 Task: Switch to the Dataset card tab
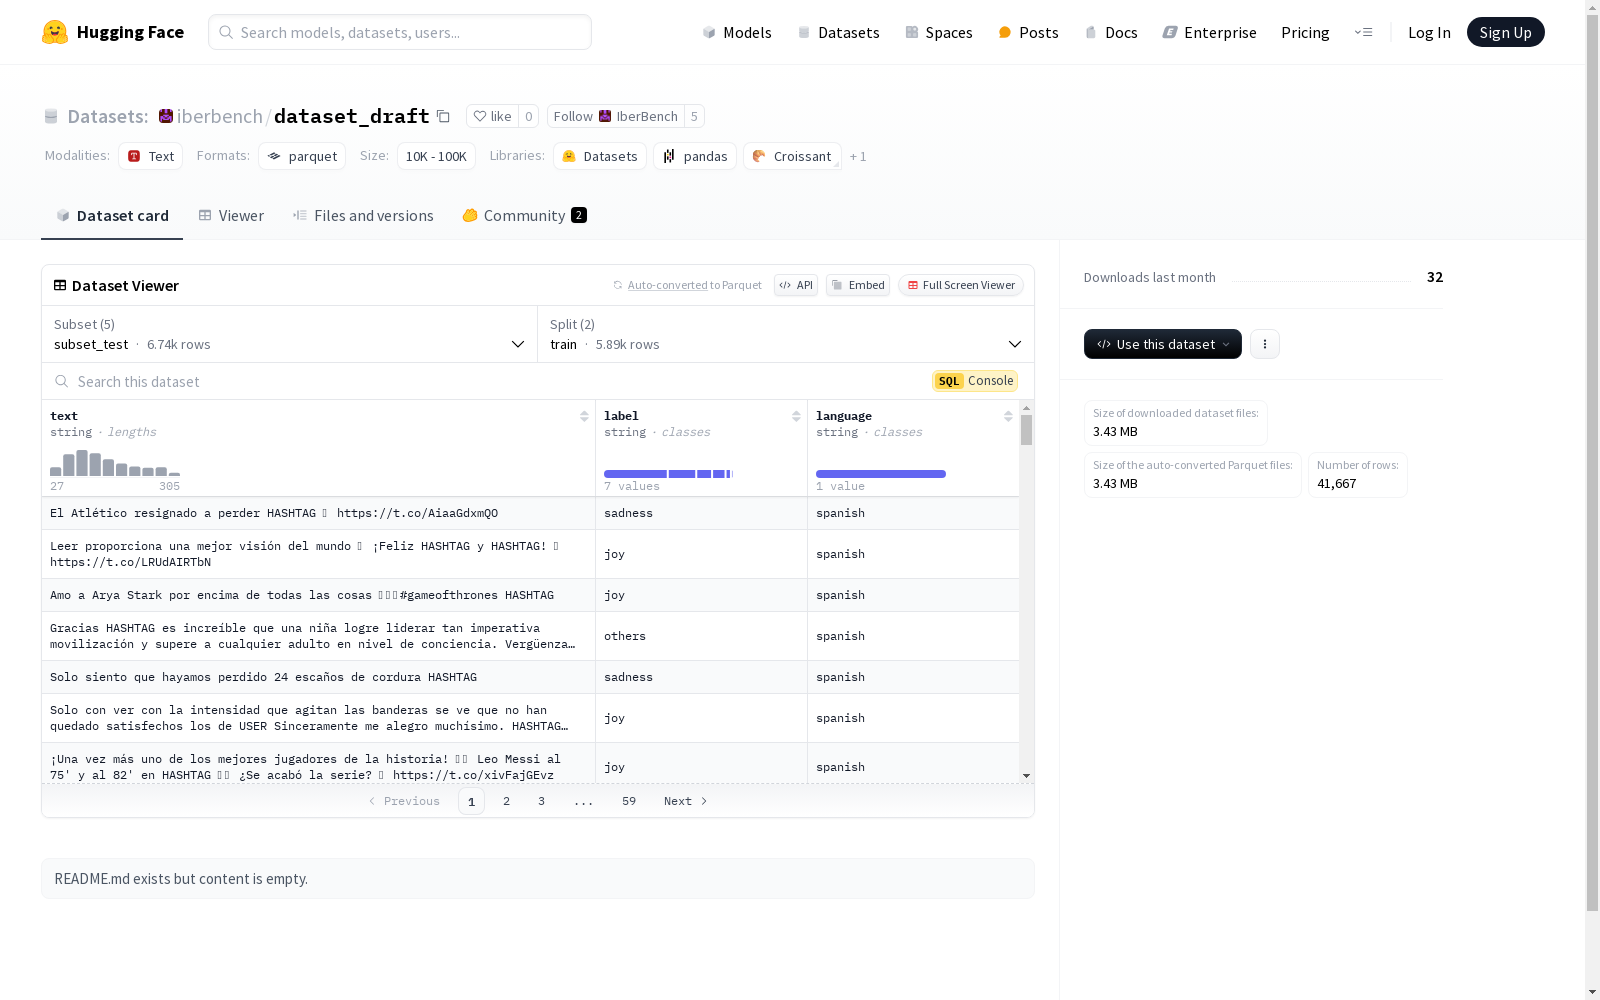[112, 216]
